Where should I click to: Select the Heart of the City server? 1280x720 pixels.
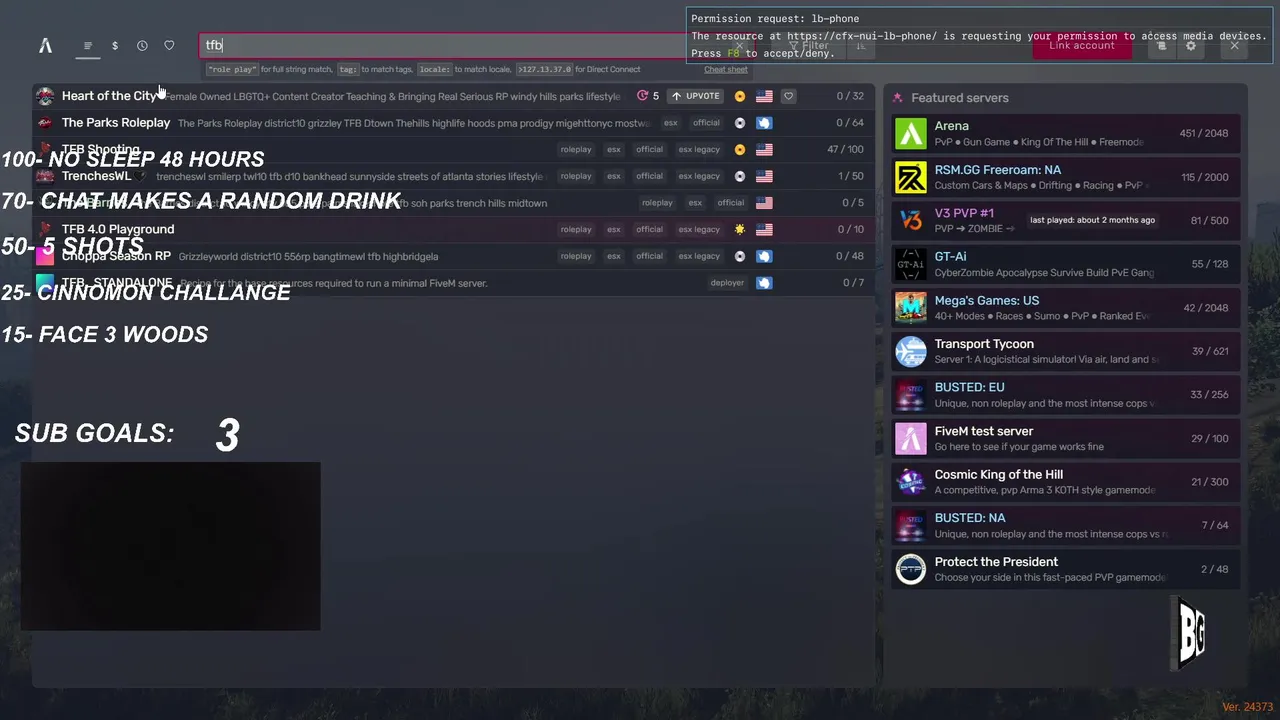pyautogui.click(x=453, y=96)
